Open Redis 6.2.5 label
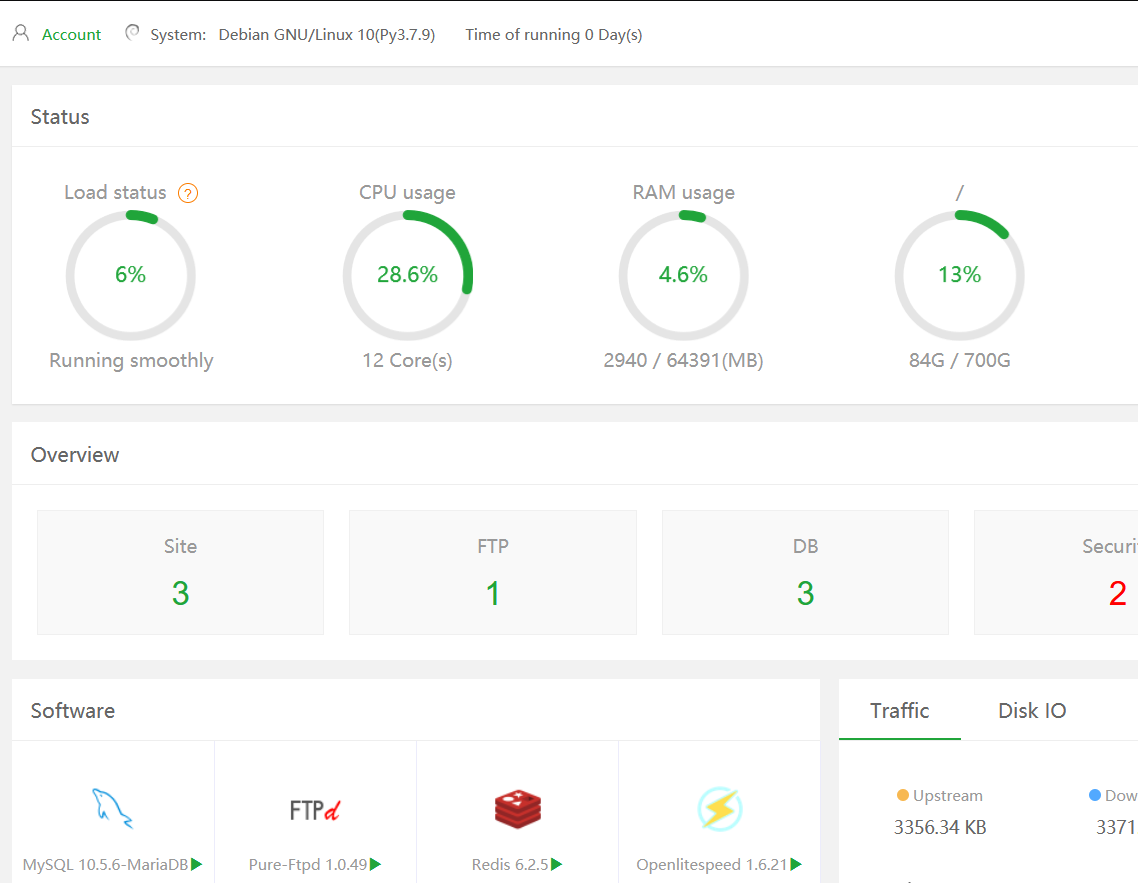The height and width of the screenshot is (883, 1138). tap(510, 865)
